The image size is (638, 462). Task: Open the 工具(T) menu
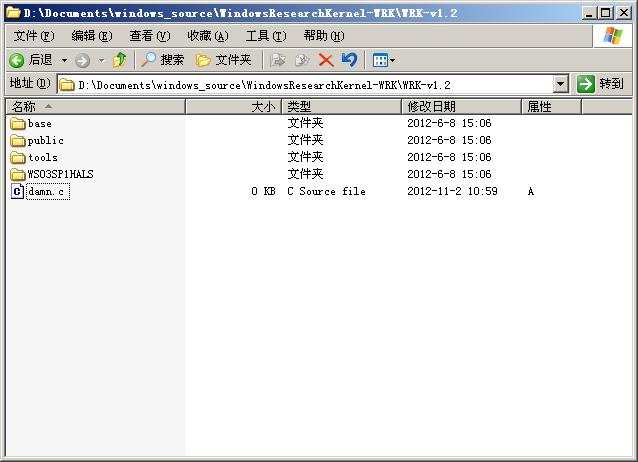[266, 36]
